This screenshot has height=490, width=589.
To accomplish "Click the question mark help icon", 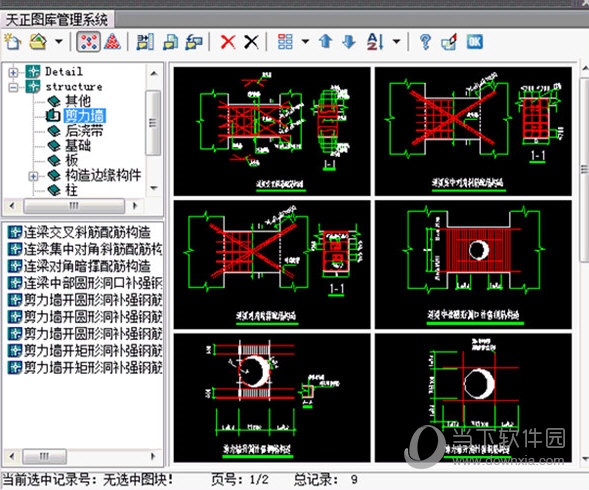I will pyautogui.click(x=425, y=42).
